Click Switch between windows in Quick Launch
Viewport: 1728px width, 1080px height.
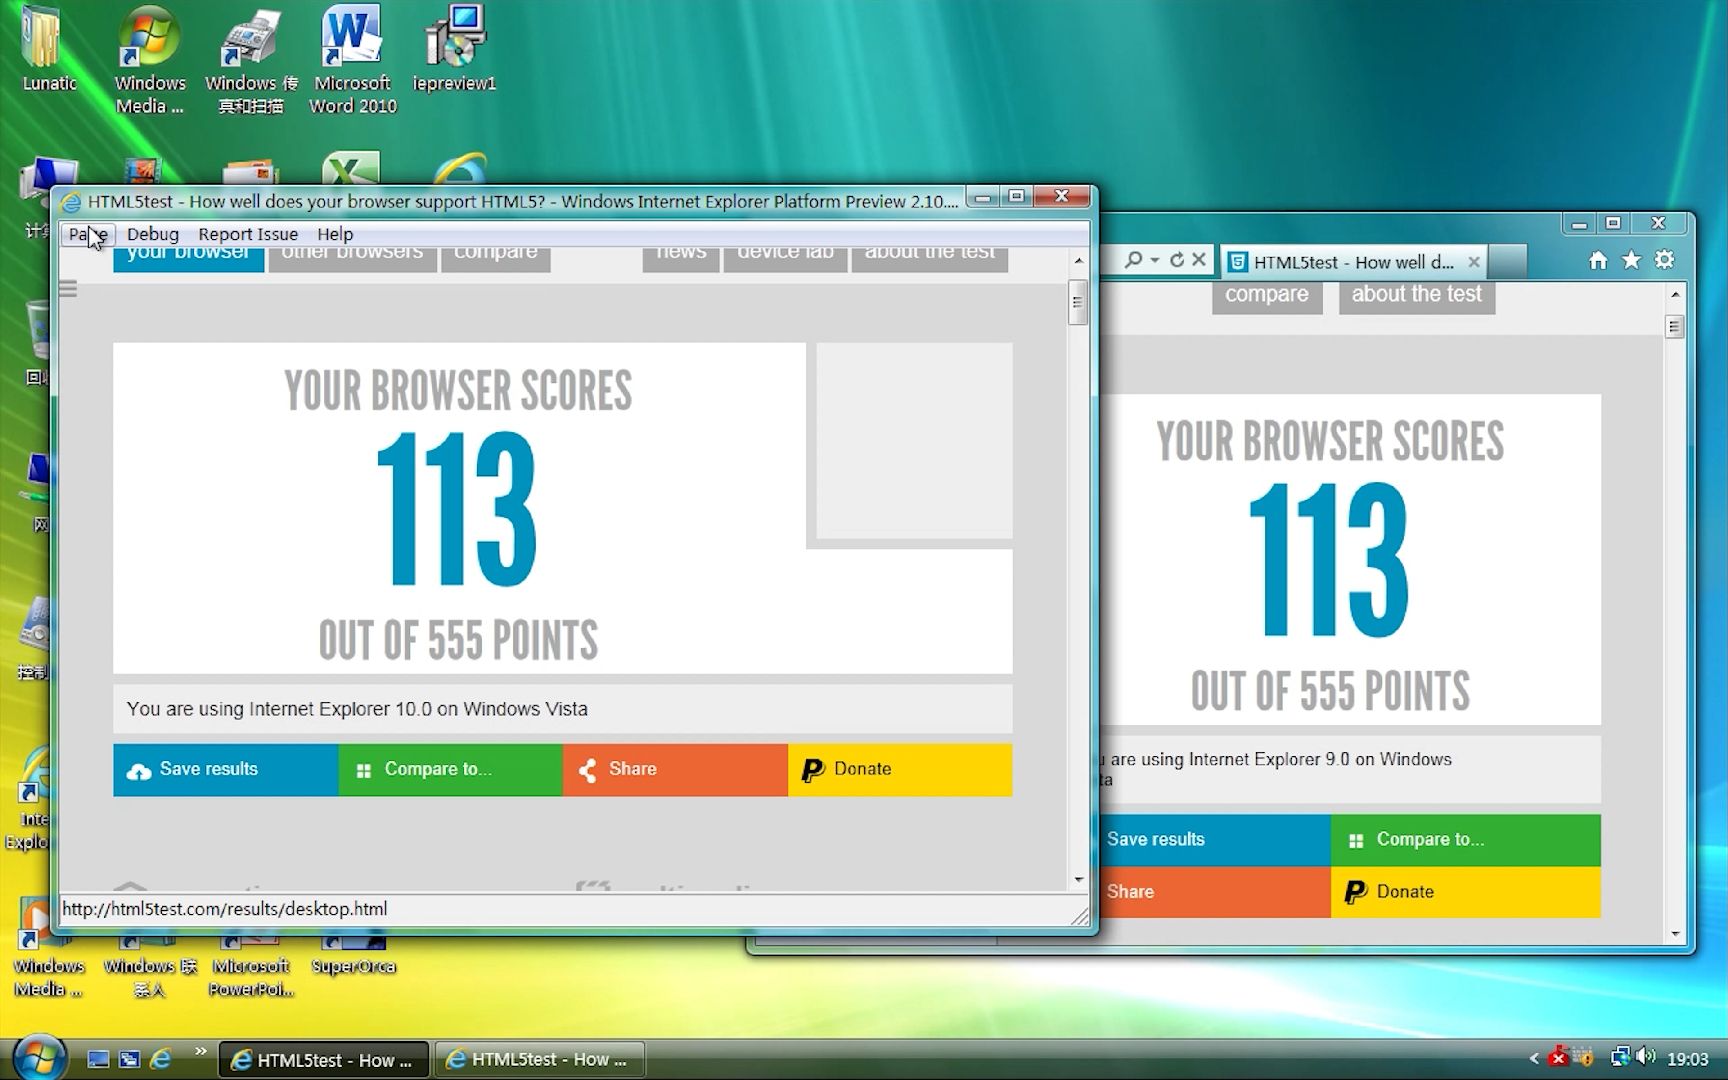129,1059
